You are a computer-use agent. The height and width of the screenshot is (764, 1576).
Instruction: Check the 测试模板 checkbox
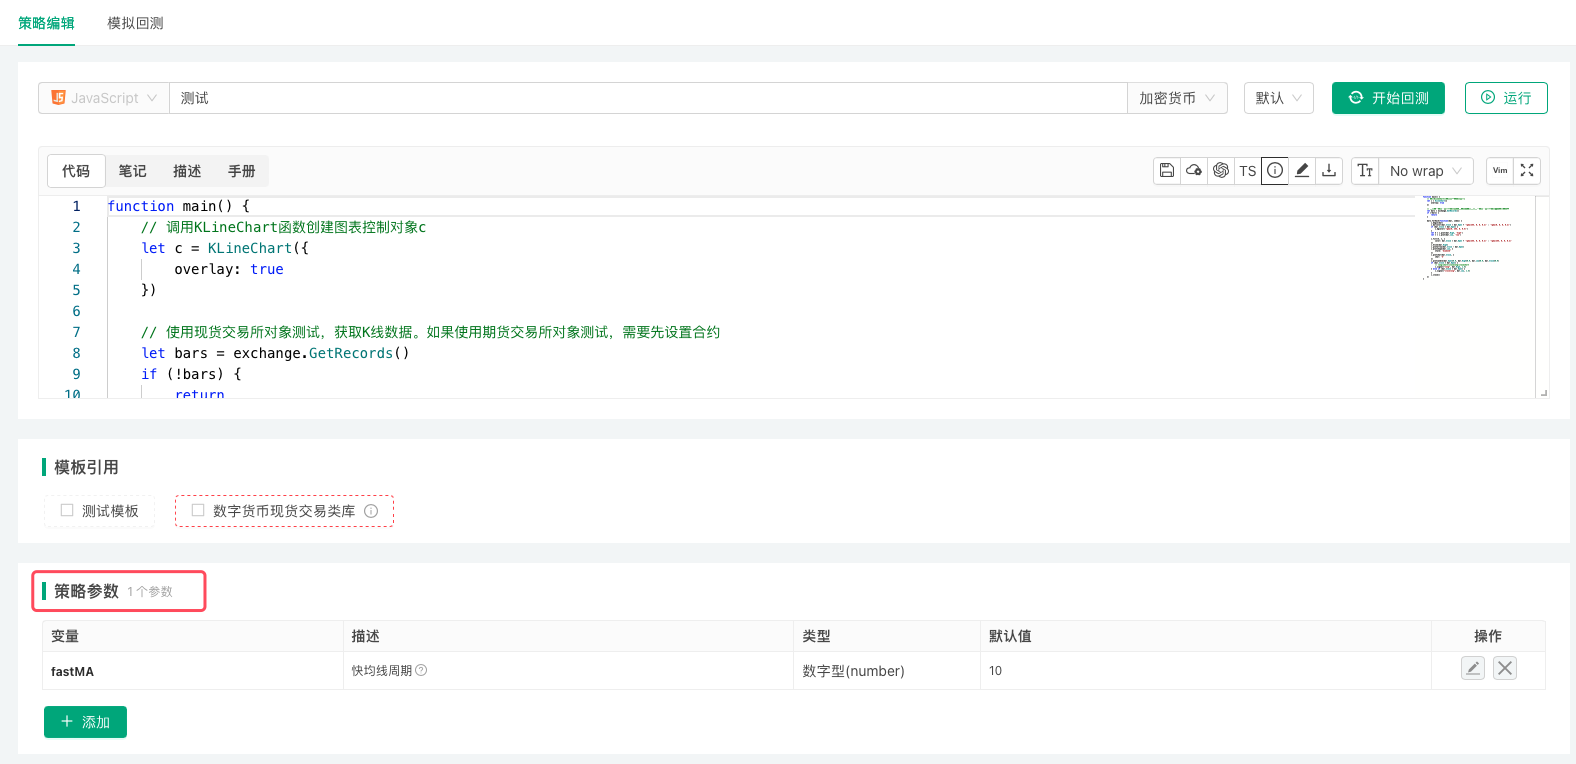(67, 510)
